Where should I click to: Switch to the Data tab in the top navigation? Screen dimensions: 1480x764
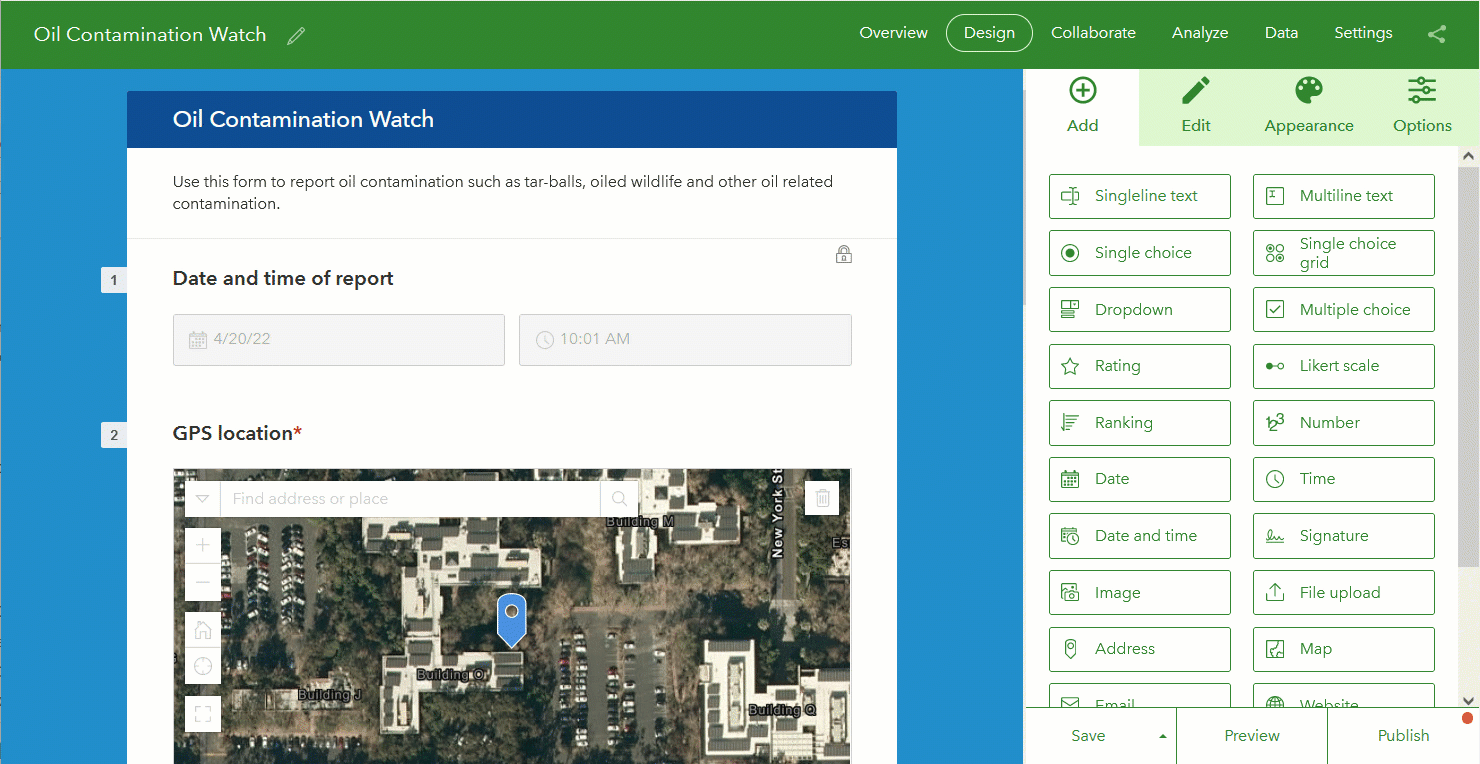pos(1281,33)
